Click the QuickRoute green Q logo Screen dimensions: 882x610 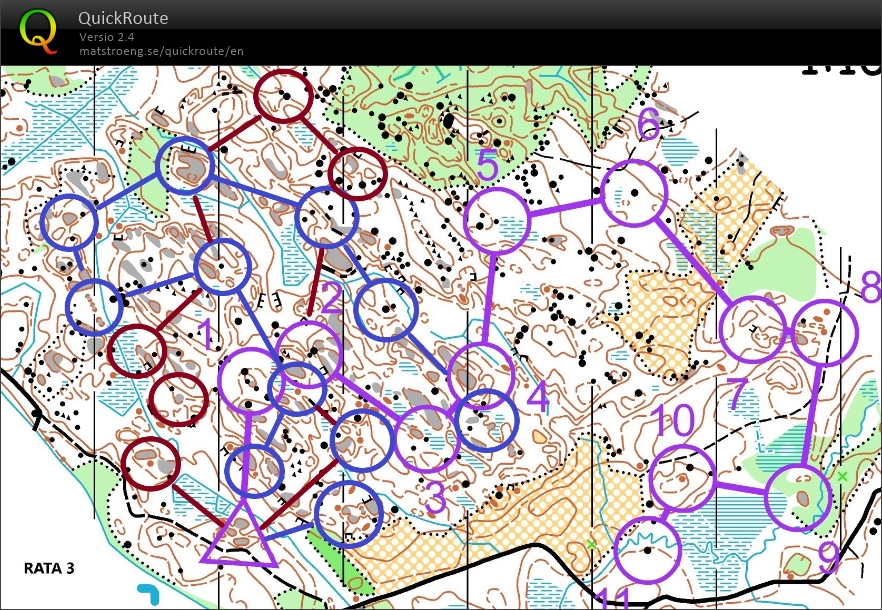point(39,30)
